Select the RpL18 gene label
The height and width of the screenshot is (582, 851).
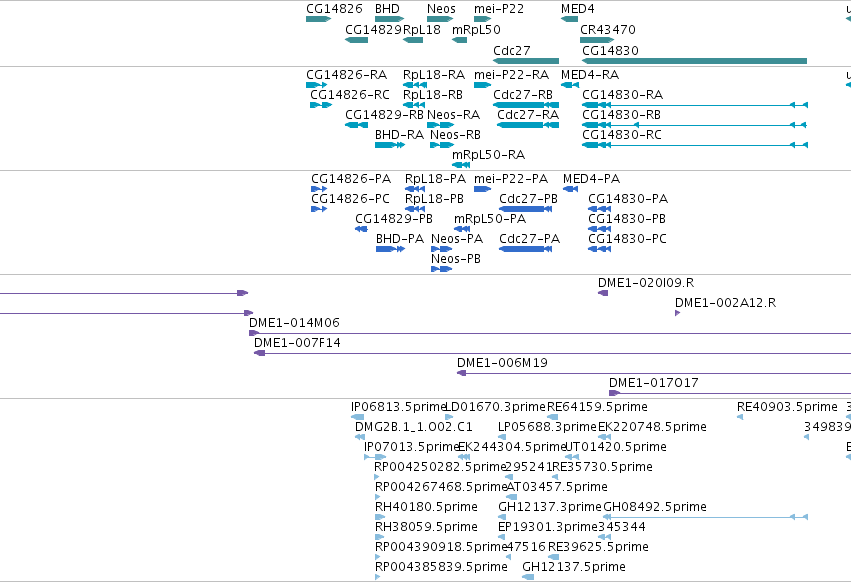422,29
